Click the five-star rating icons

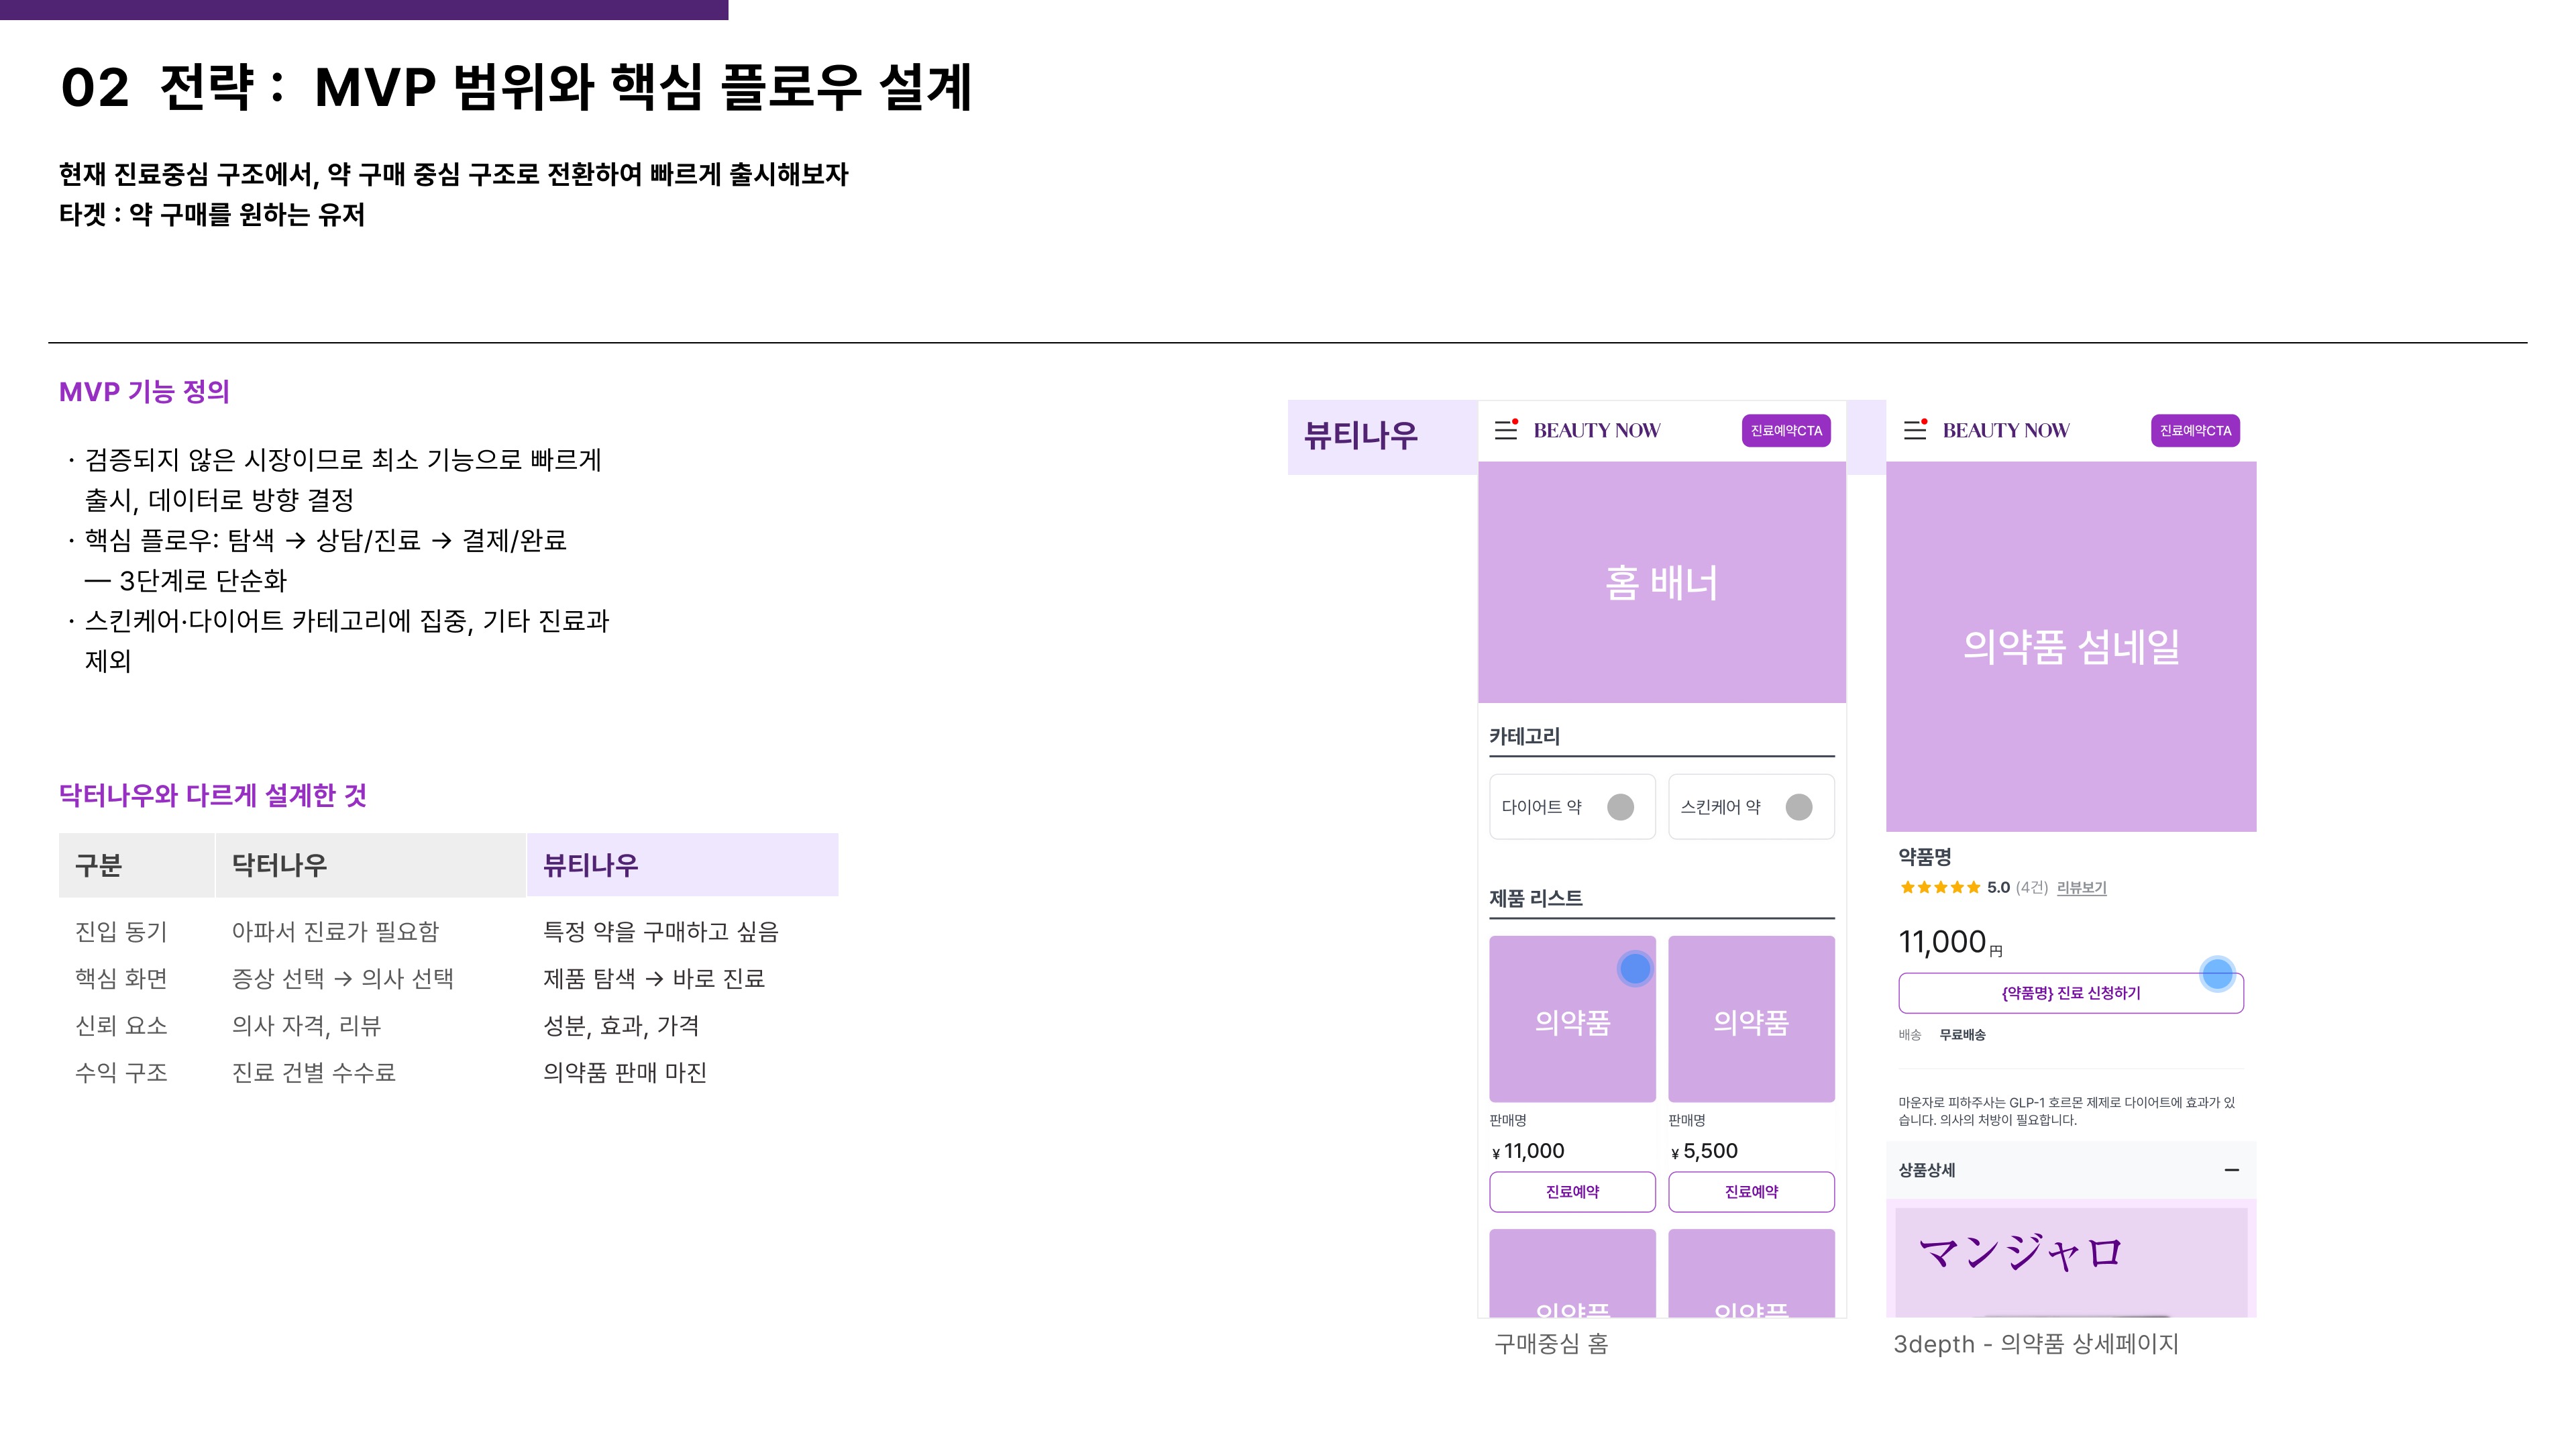click(1940, 887)
